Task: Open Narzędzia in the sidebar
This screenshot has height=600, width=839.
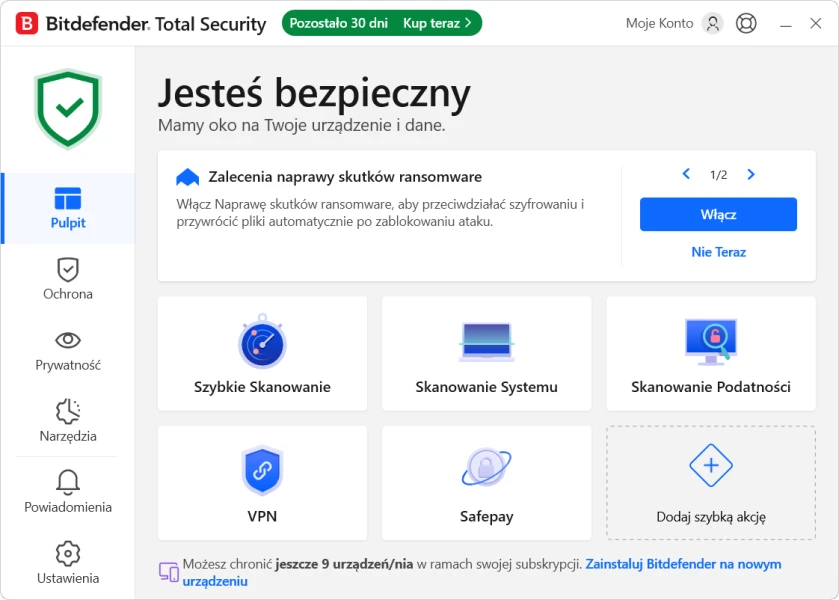Action: 68,421
